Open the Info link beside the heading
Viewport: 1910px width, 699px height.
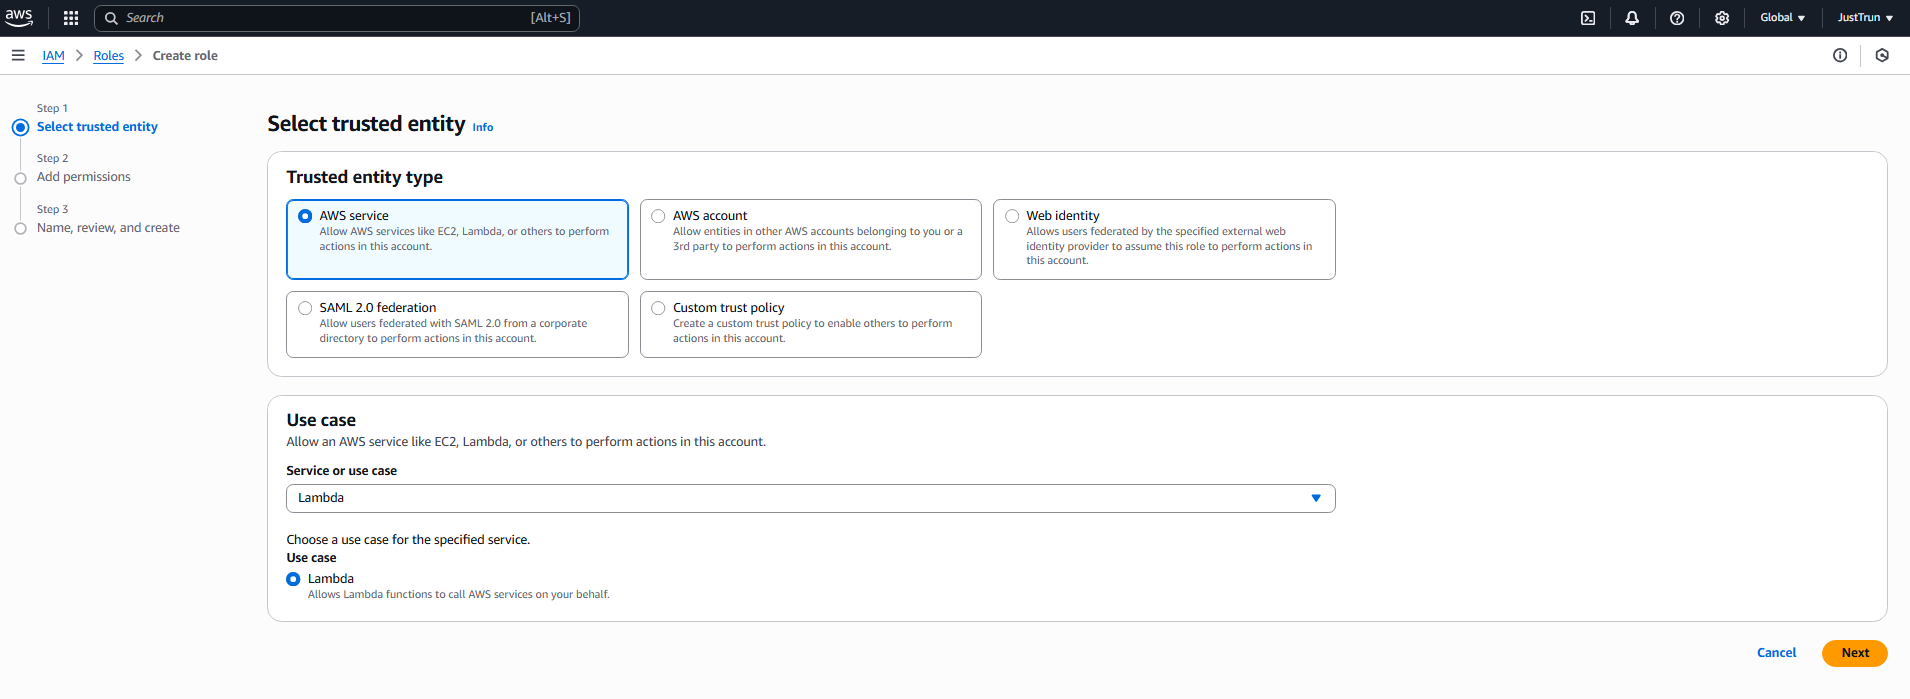pyautogui.click(x=483, y=127)
